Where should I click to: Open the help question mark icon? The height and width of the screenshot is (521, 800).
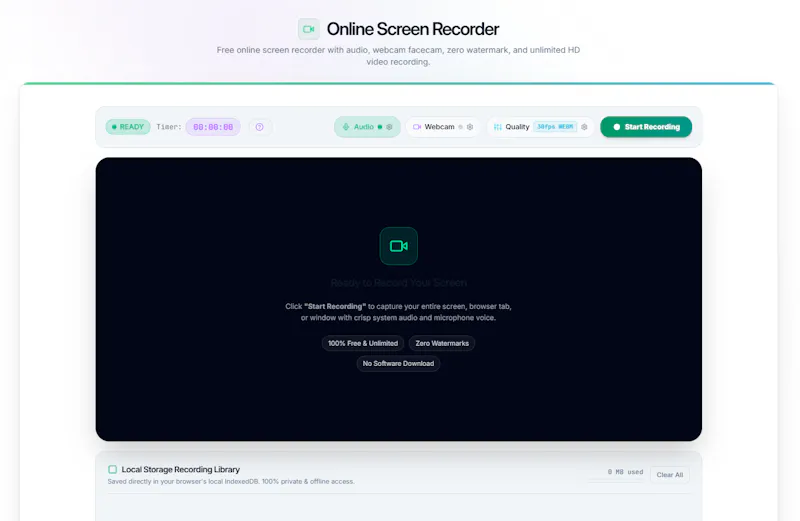pyautogui.click(x=259, y=127)
